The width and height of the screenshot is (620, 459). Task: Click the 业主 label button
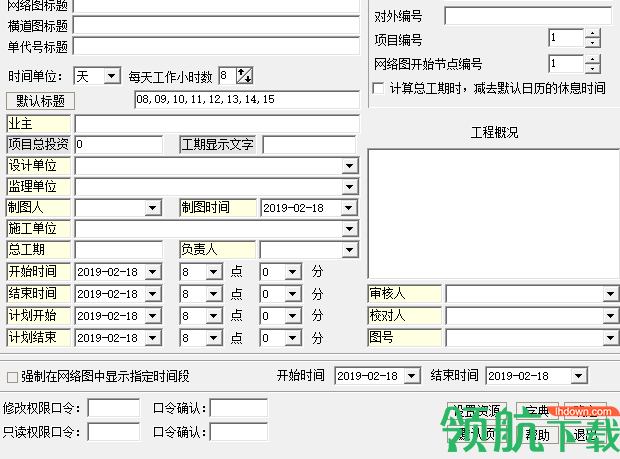39,124
